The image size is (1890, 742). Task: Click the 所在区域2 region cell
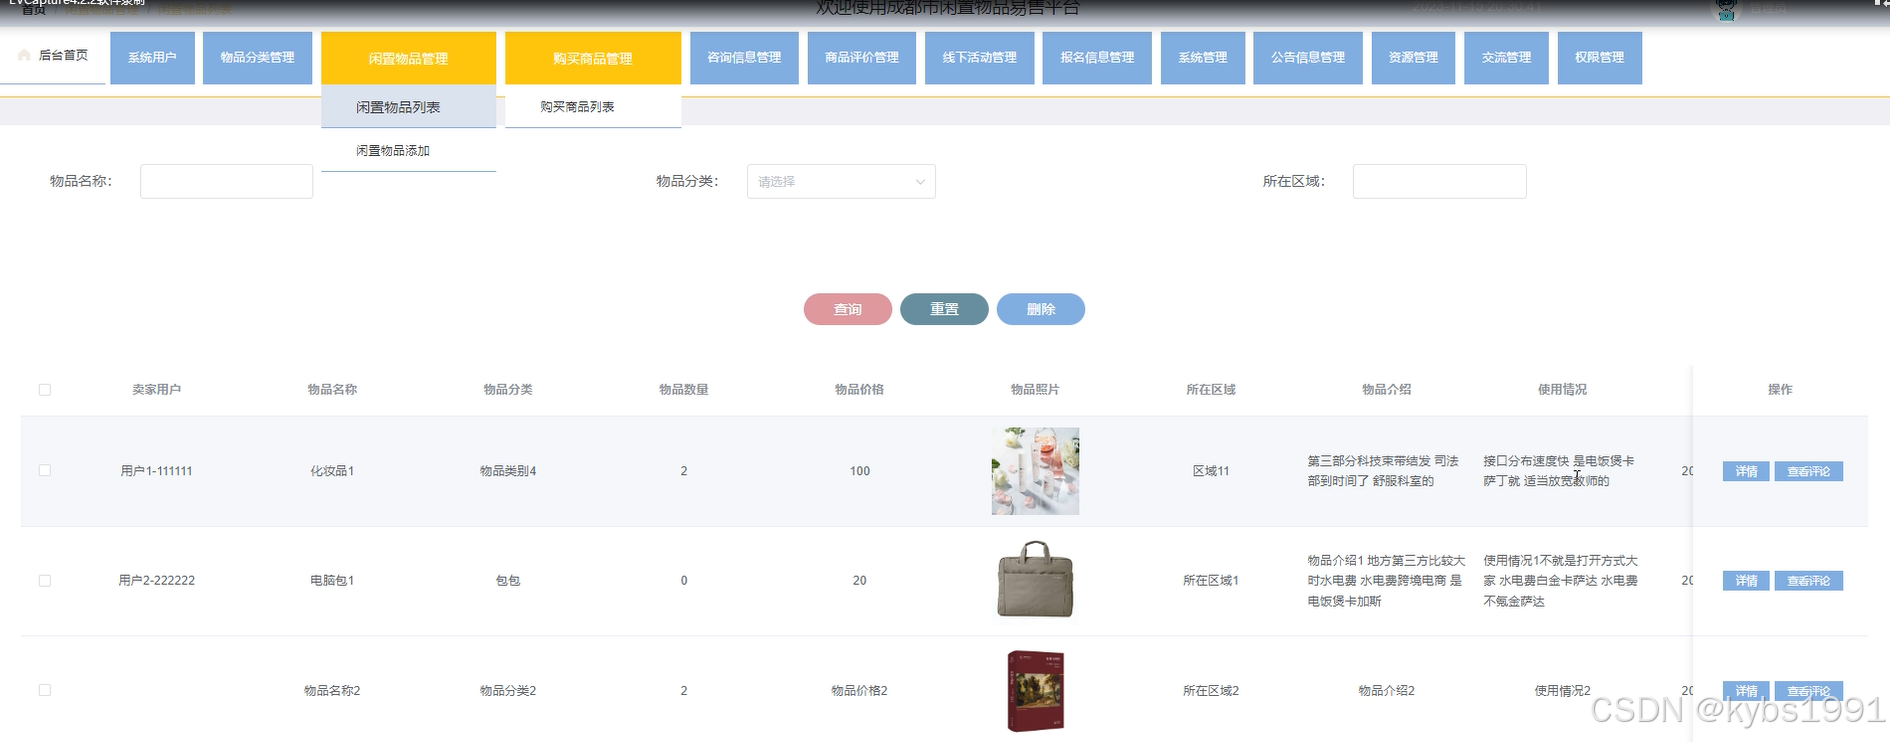1211,690
